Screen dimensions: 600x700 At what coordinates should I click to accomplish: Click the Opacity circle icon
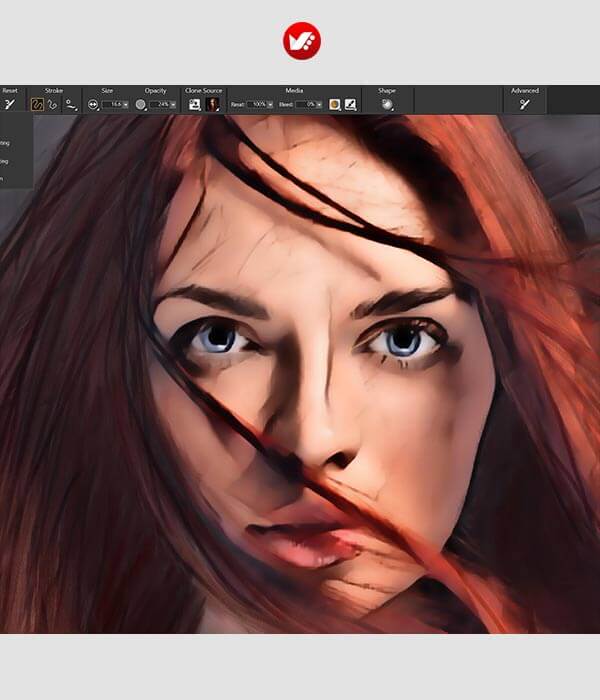click(x=141, y=104)
